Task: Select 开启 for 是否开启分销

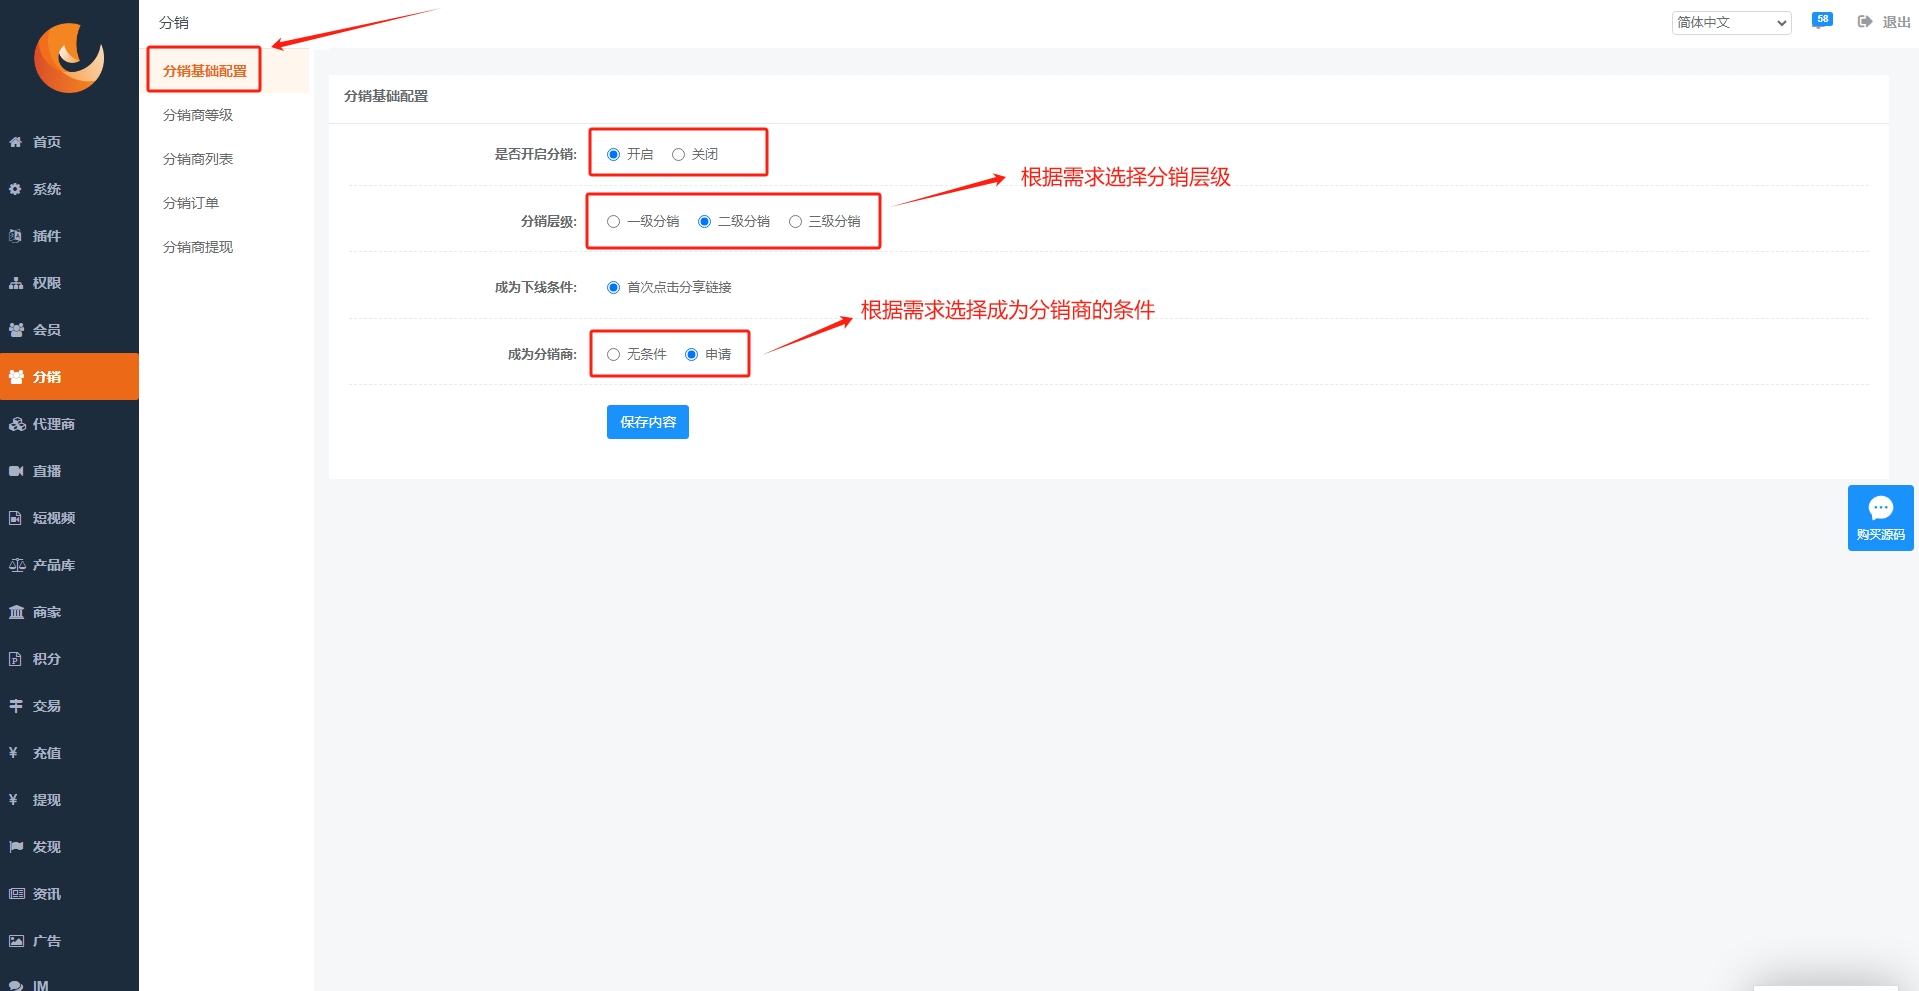Action: point(613,154)
